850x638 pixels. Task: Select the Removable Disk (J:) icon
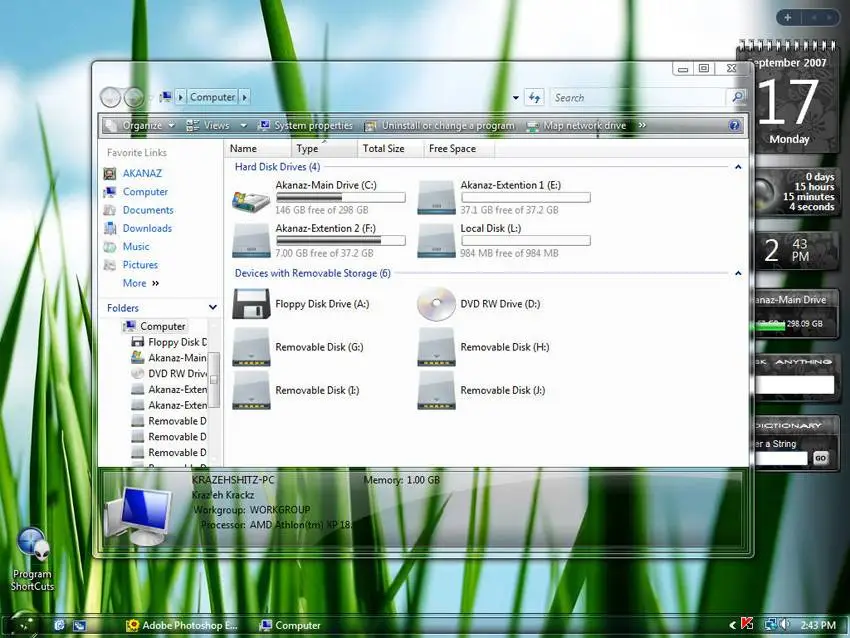(x=436, y=390)
